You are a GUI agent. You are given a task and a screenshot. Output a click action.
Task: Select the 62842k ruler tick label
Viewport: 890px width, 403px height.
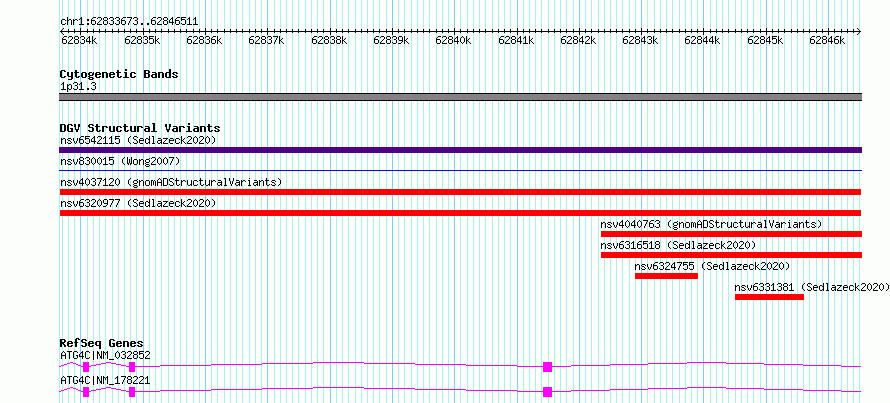click(x=578, y=40)
